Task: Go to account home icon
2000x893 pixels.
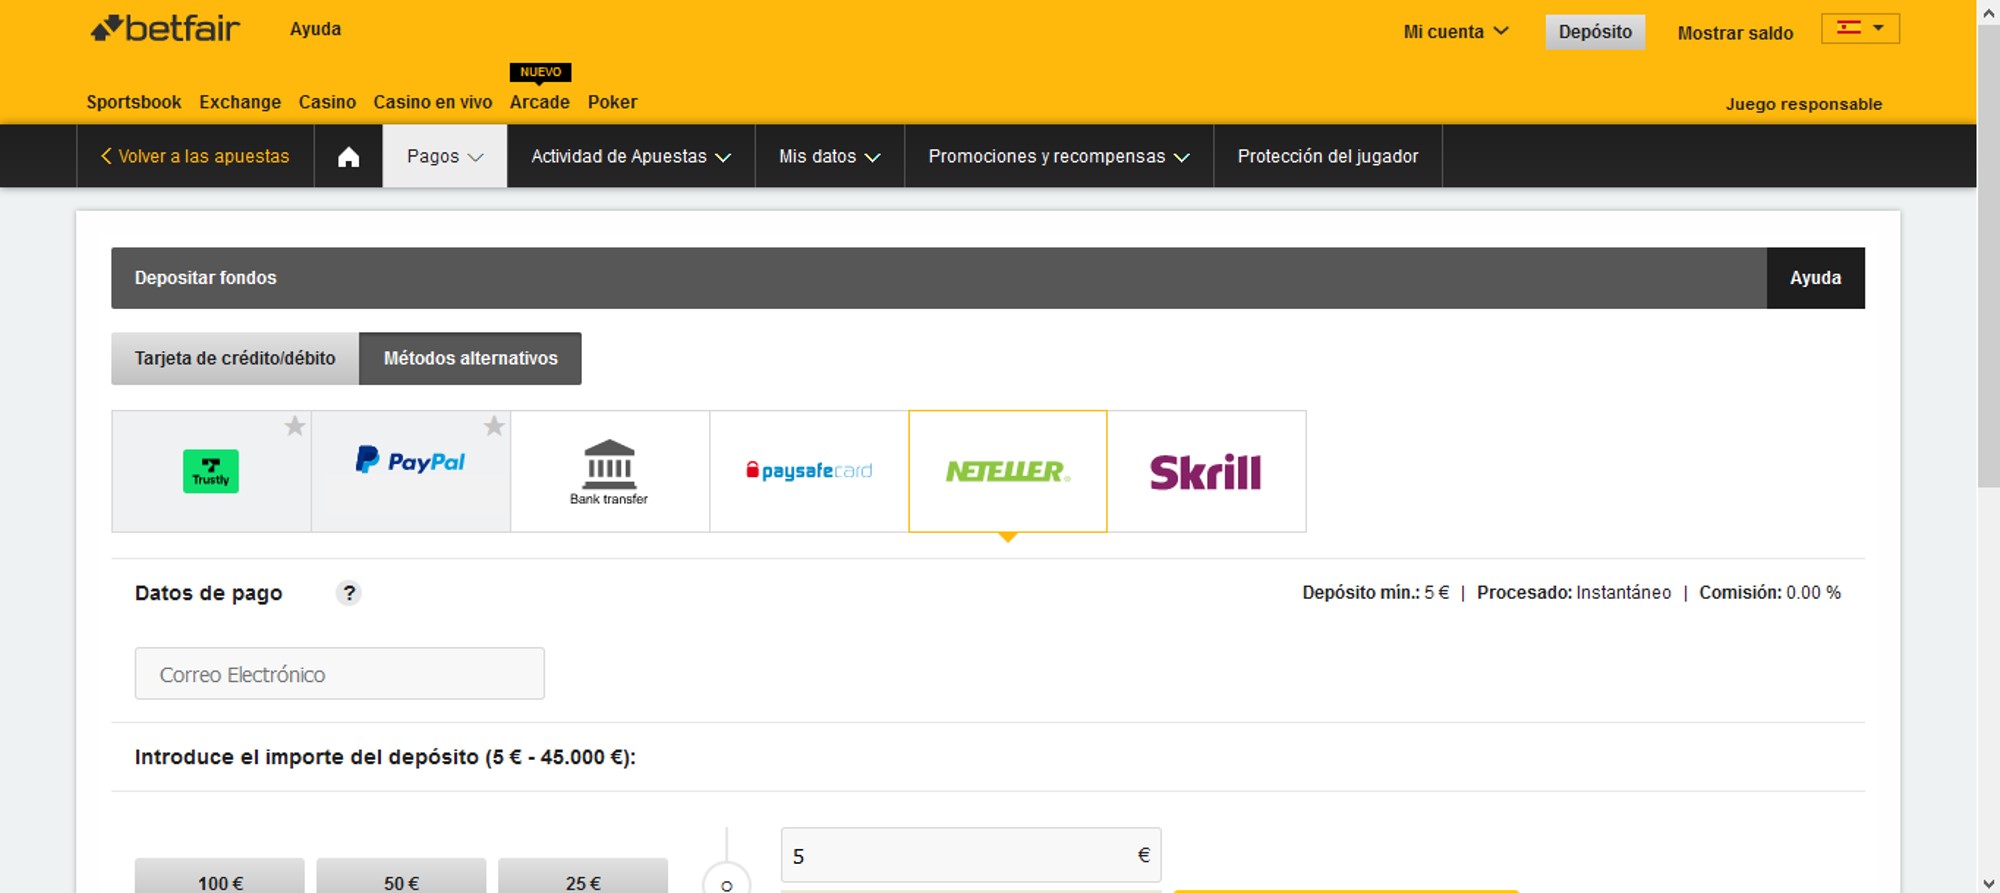Action: pyautogui.click(x=348, y=156)
